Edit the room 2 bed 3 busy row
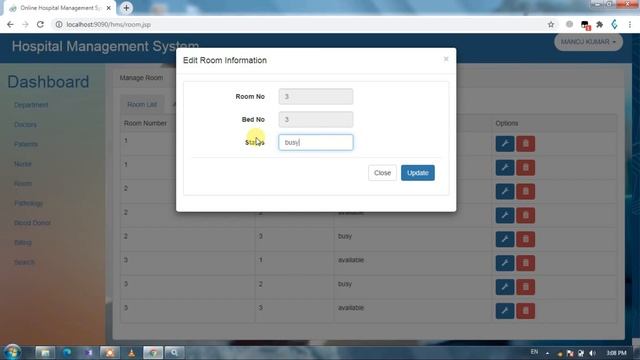Screen dimensions: 640x360 pyautogui.click(x=504, y=239)
